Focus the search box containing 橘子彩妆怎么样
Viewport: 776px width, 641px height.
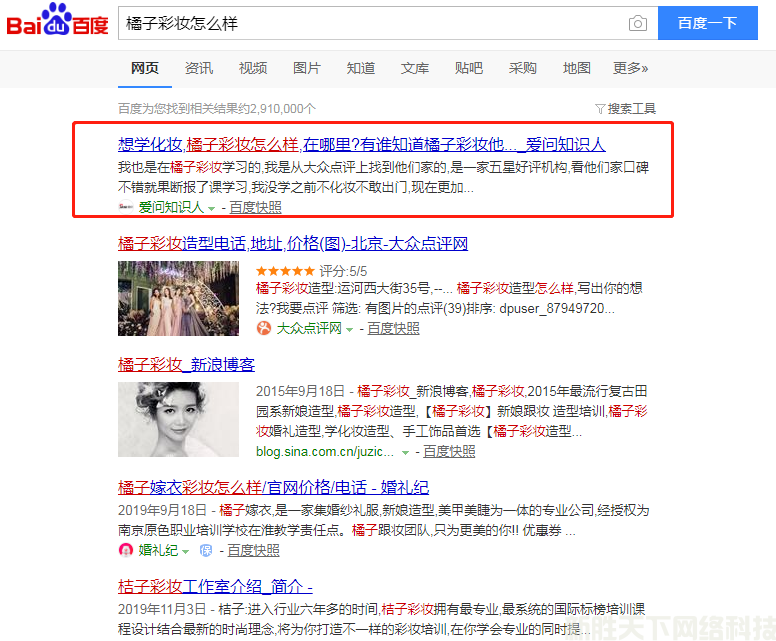point(370,23)
